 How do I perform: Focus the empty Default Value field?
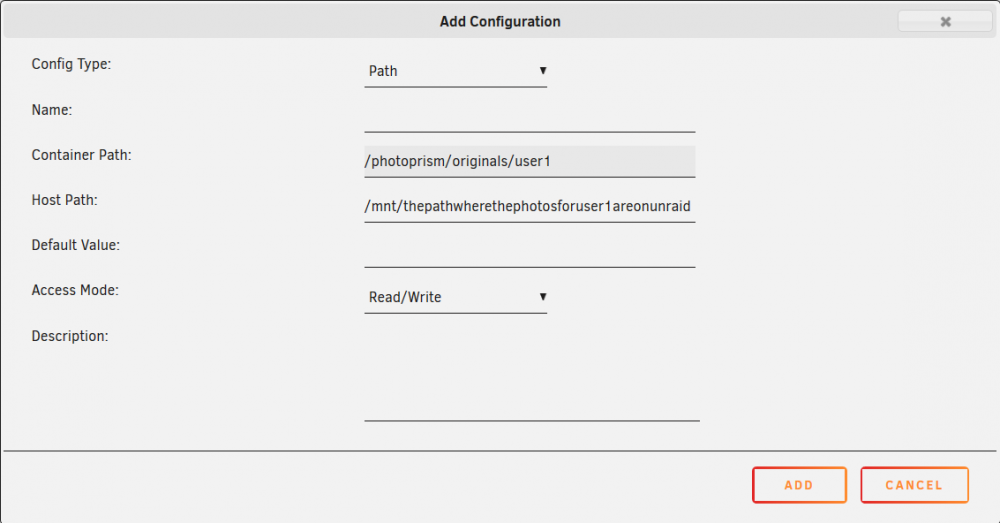coord(529,252)
